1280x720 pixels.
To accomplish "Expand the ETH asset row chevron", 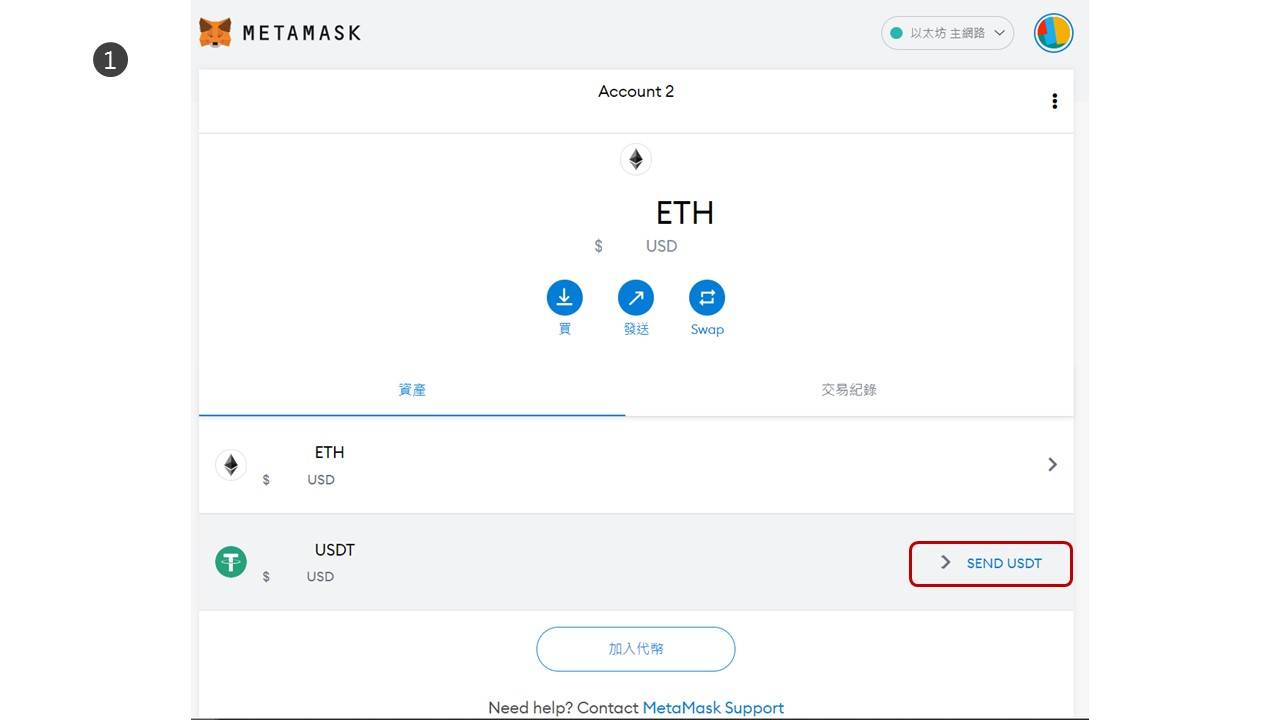I will click(x=1052, y=464).
